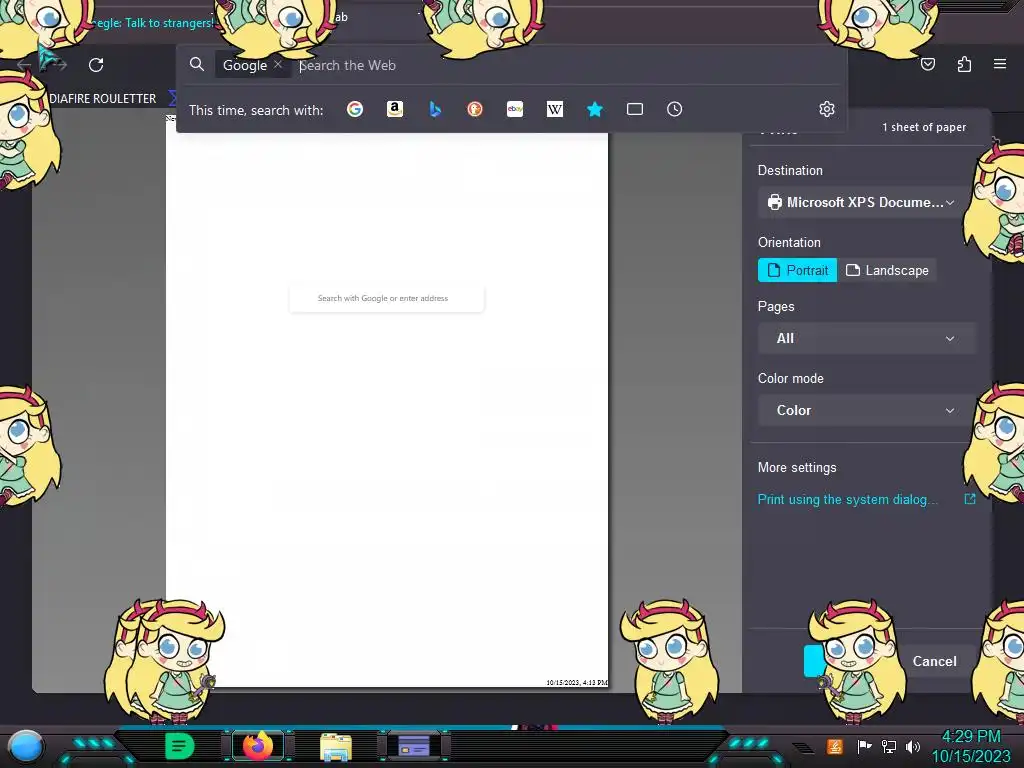Search this time with eBay
The width and height of the screenshot is (1024, 768).
515,109
